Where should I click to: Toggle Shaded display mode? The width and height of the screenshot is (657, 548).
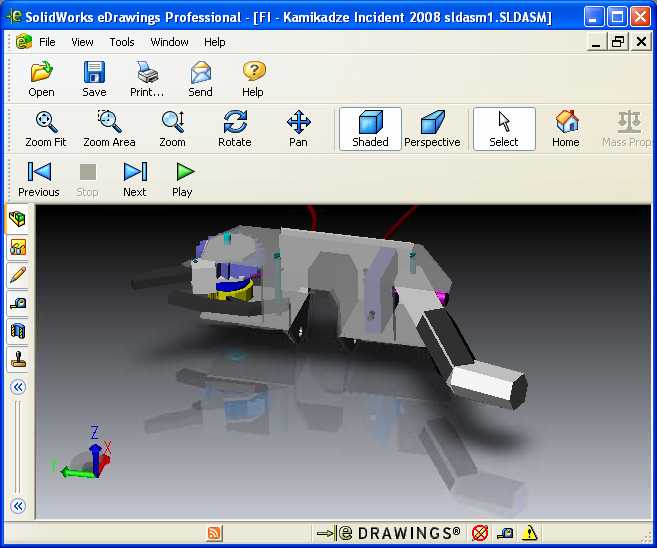click(370, 129)
